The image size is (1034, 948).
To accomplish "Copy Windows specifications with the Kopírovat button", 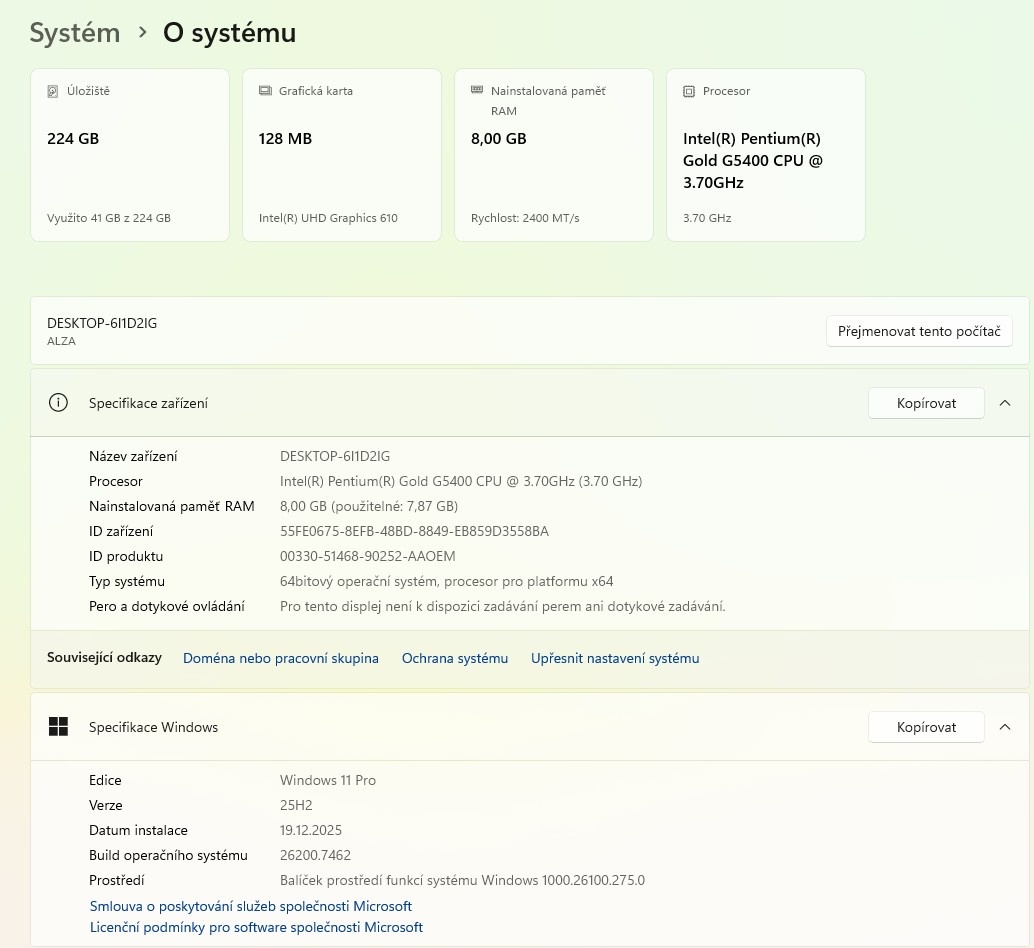I will pyautogui.click(x=926, y=727).
